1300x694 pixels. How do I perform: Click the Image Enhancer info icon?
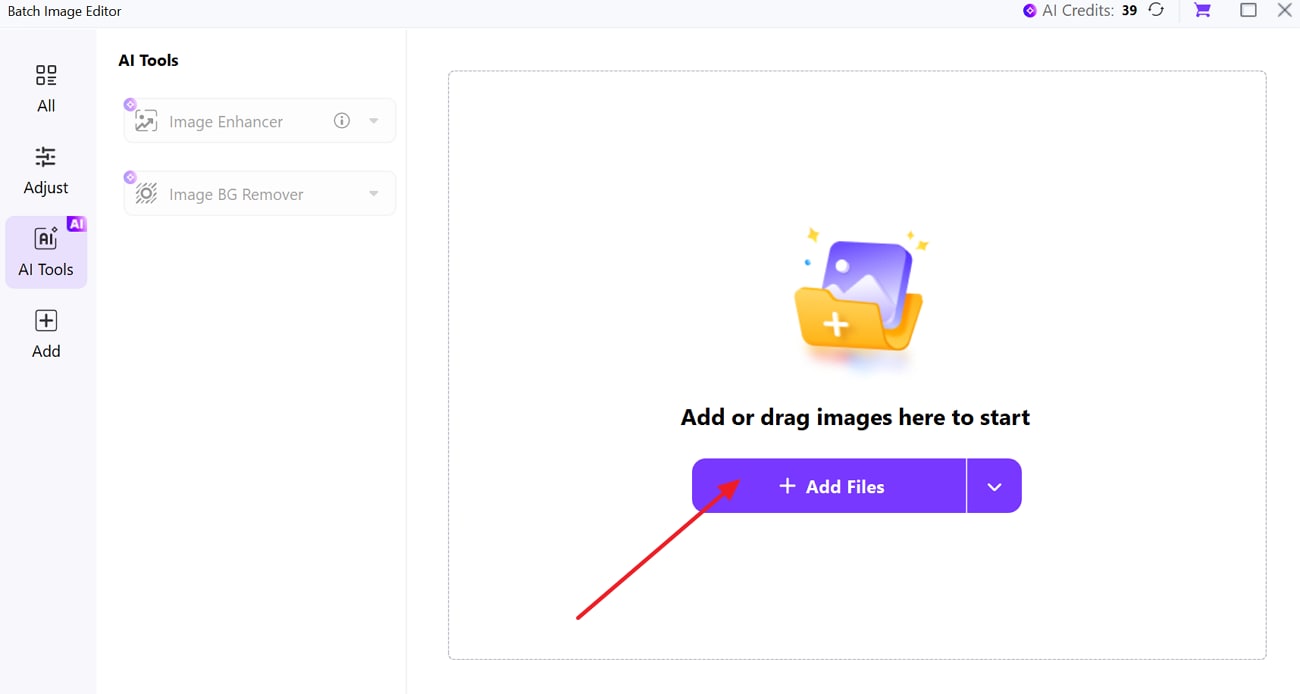[342, 121]
